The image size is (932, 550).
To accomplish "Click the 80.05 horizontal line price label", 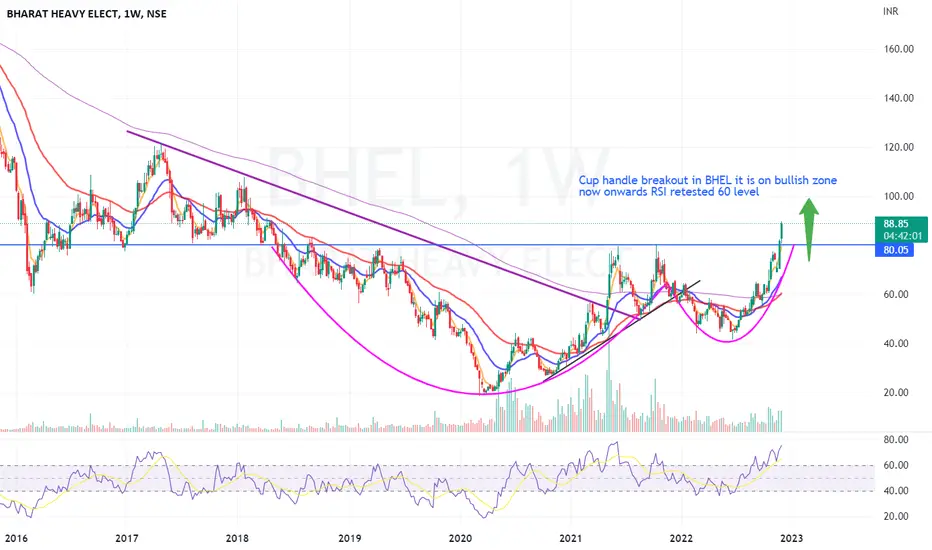I will (895, 250).
